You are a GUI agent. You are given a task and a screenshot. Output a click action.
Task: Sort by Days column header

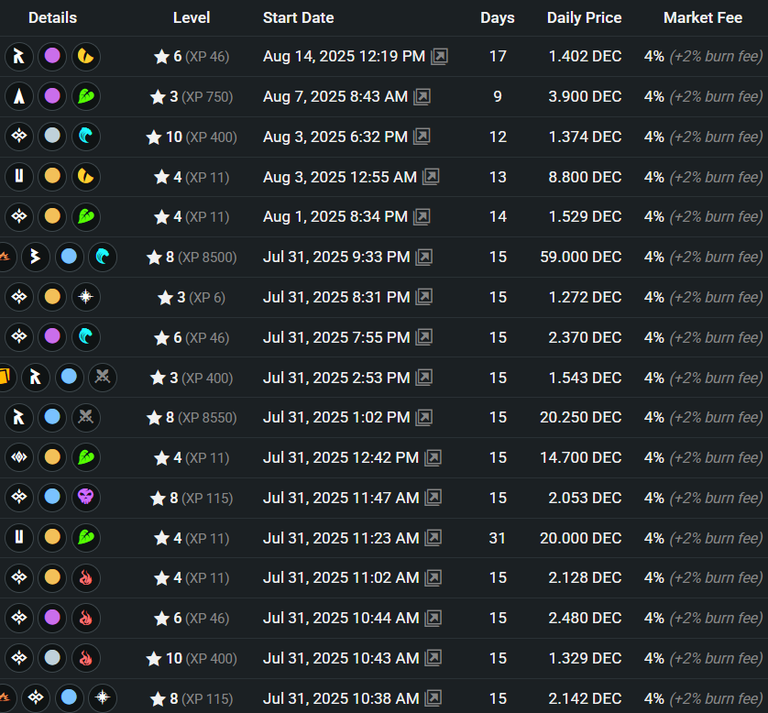pos(497,18)
